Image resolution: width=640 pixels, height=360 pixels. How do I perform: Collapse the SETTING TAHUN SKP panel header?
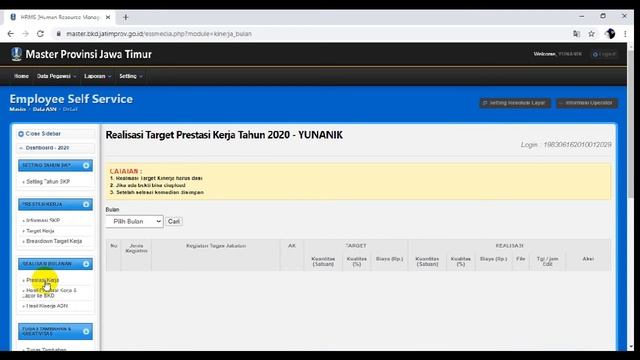tap(55, 165)
